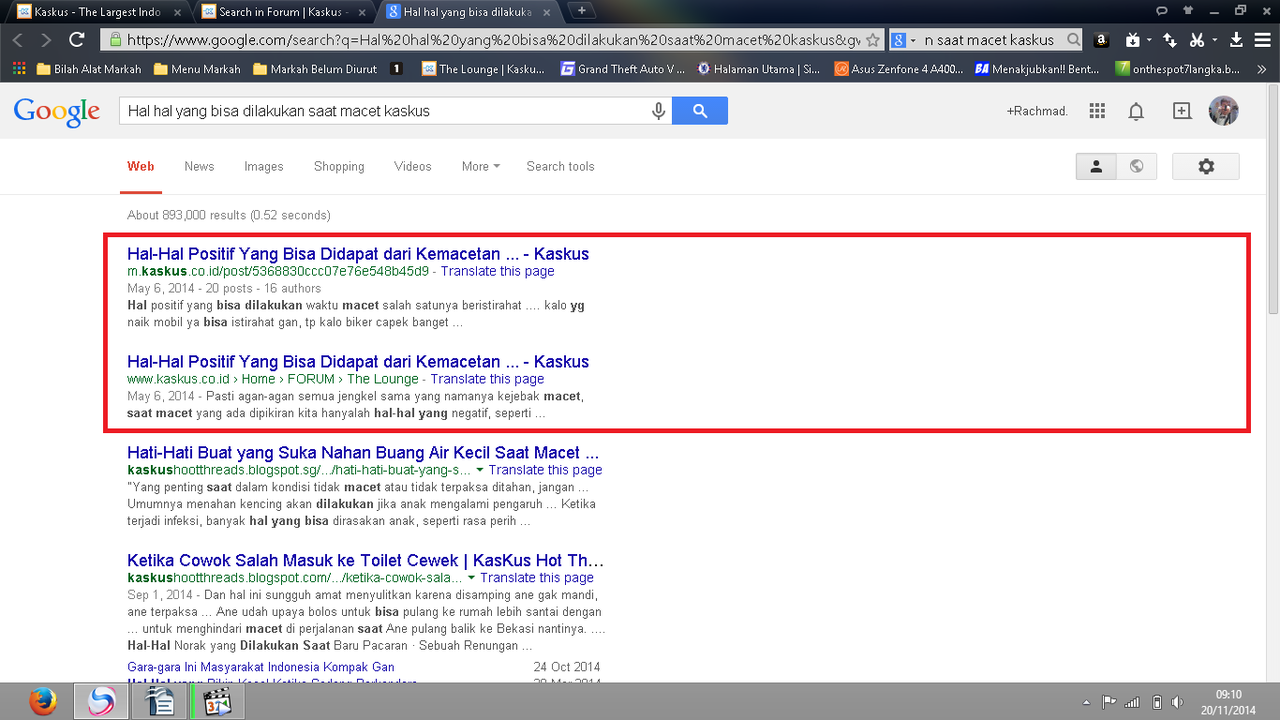
Task: Expand the More search options dropdown
Action: point(480,167)
